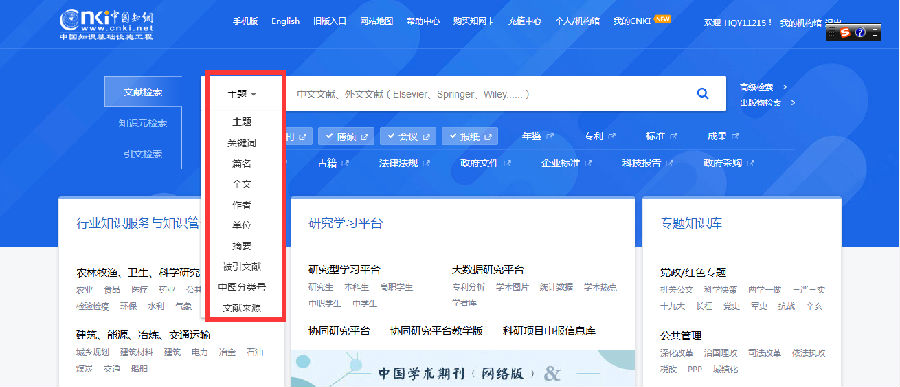Open the 科研项目申报信息库 link
The image size is (900, 387).
549,331
